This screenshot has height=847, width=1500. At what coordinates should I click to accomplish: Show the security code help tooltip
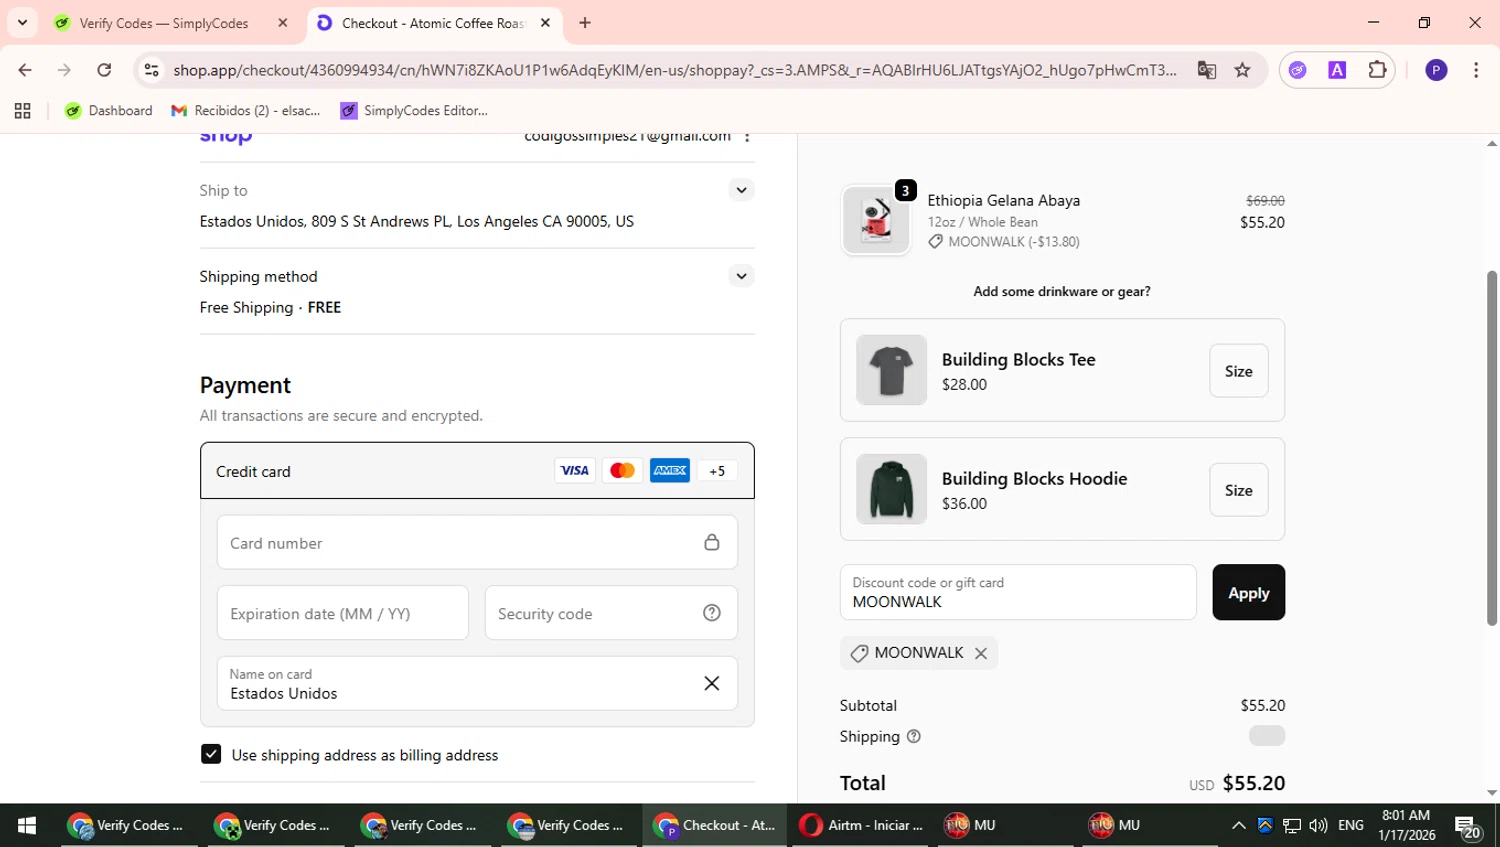[712, 613]
